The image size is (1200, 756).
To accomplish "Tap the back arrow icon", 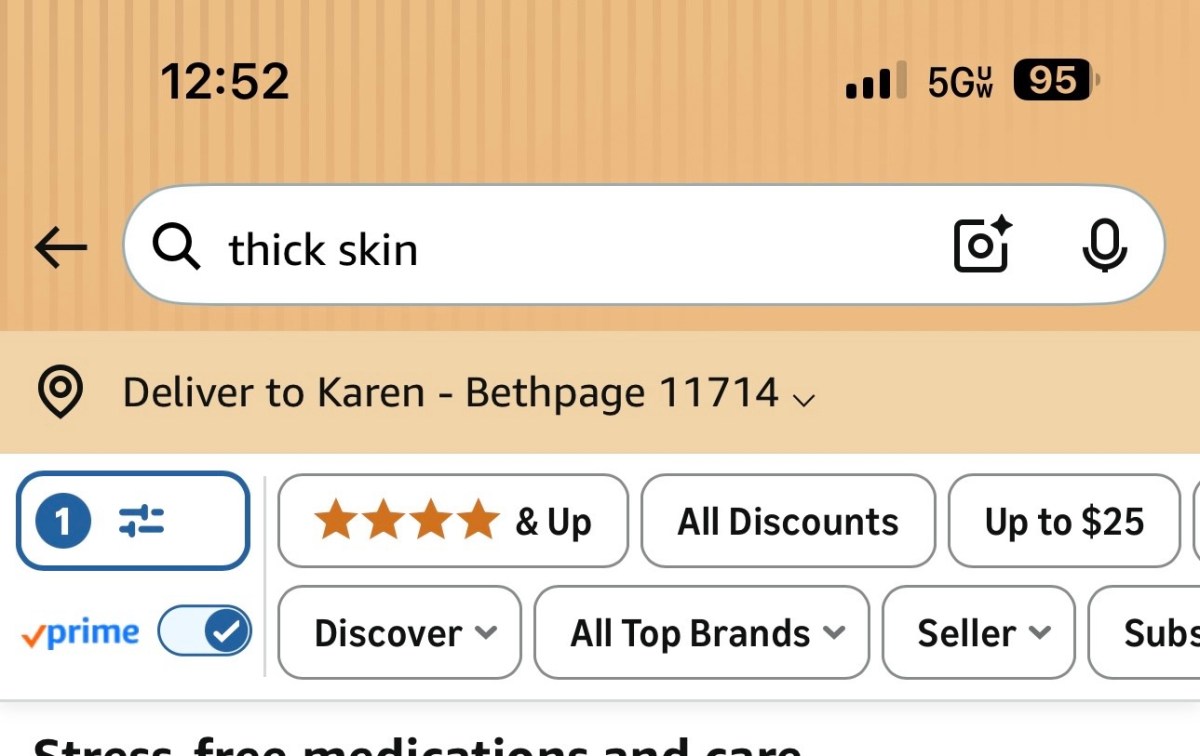I will point(61,247).
